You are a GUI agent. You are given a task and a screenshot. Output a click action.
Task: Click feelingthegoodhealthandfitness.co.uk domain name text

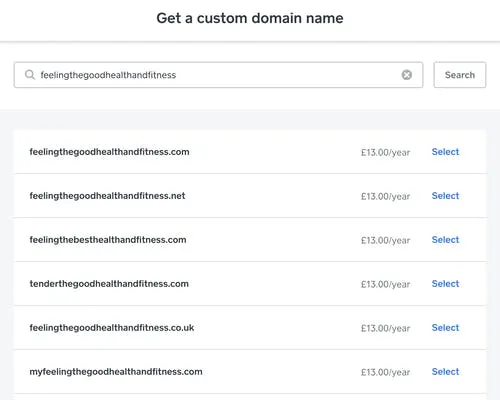click(x=112, y=328)
